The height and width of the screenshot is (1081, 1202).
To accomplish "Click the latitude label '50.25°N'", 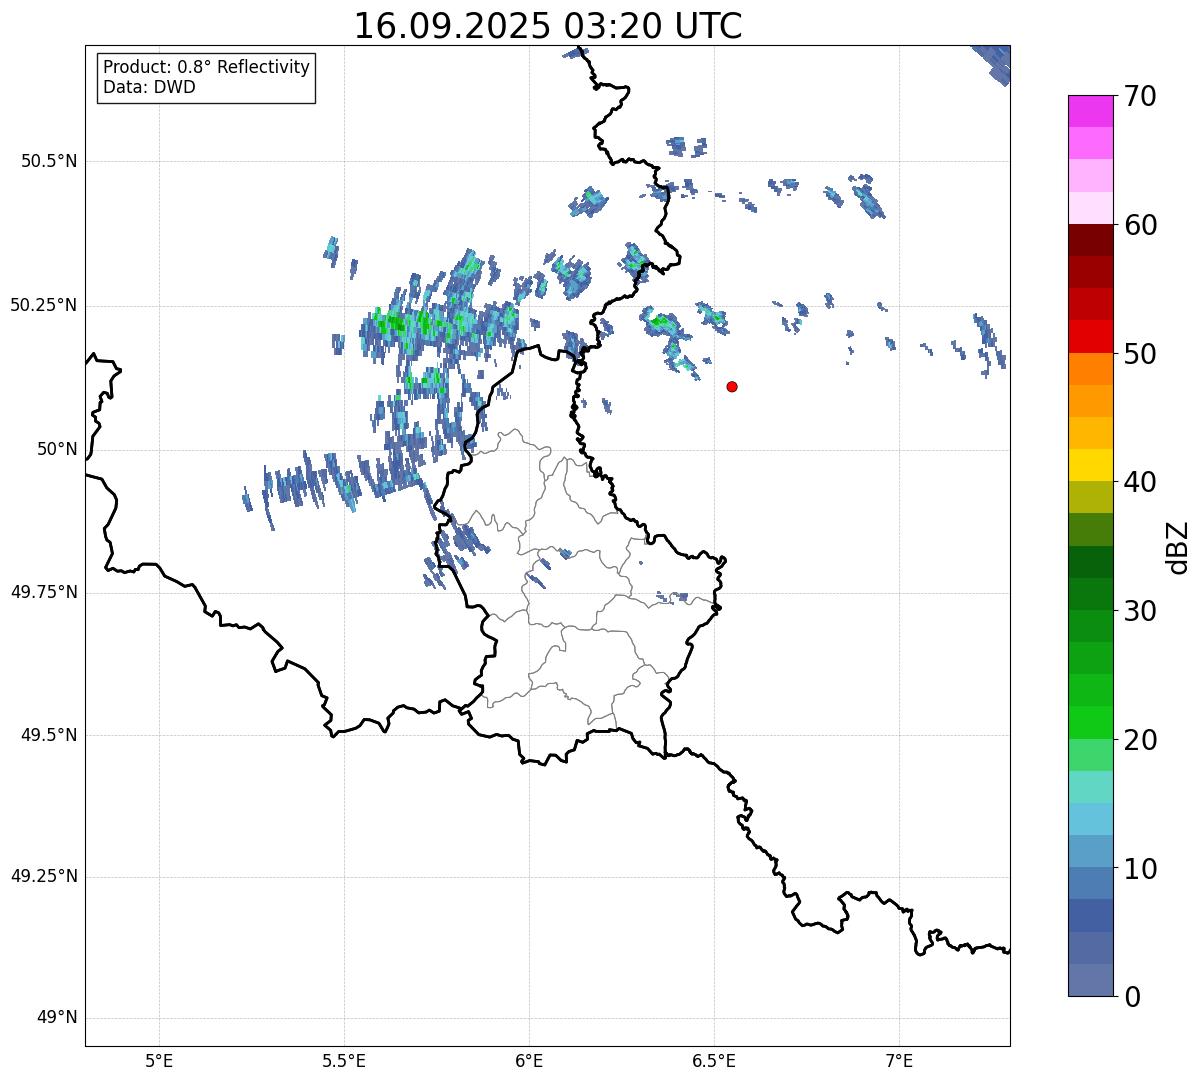I will point(43,305).
